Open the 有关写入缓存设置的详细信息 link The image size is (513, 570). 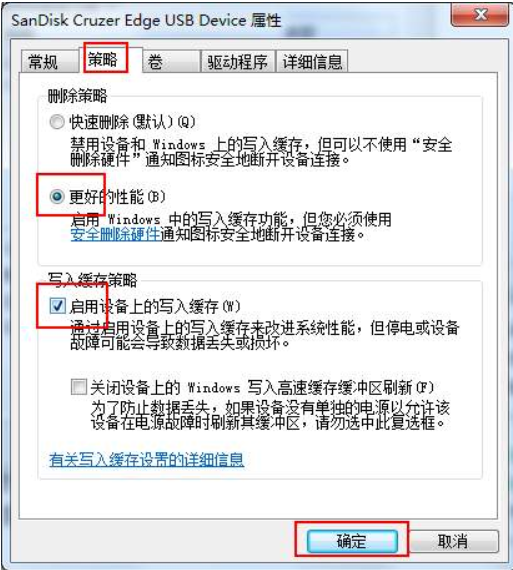coord(147,459)
